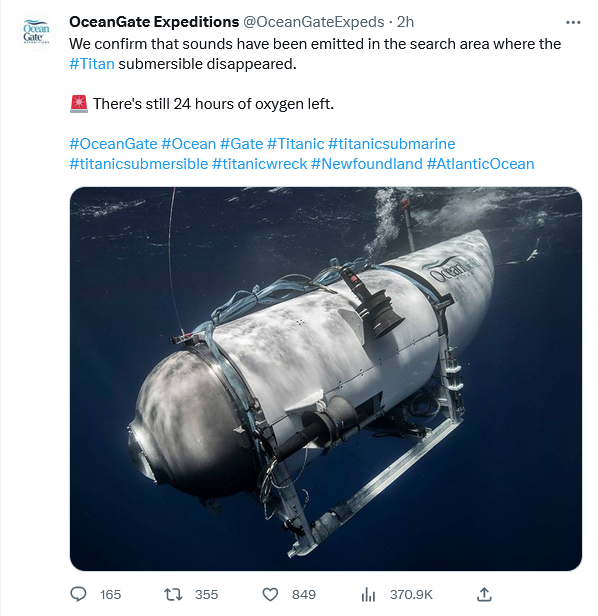
Task: Click the #titanicsubmersible hashtag
Action: [139, 164]
